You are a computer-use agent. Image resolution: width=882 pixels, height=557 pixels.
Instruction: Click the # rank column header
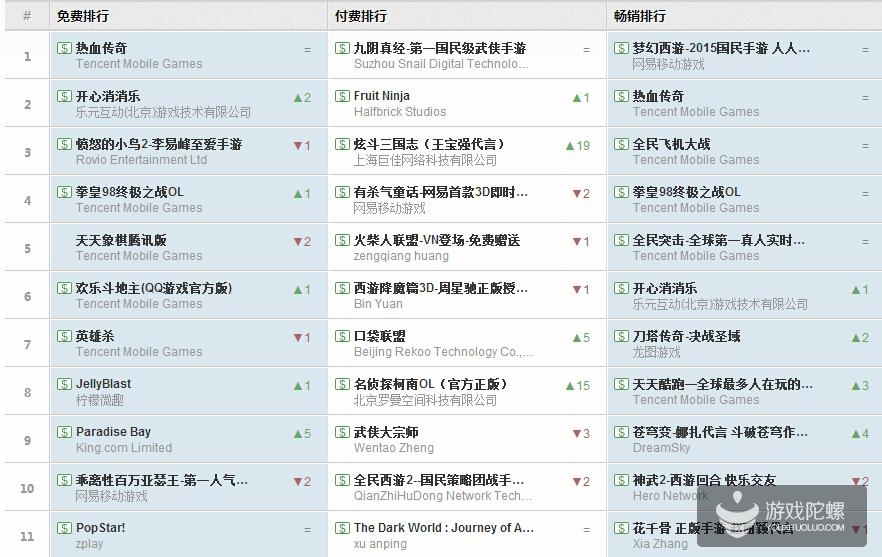pos(27,16)
